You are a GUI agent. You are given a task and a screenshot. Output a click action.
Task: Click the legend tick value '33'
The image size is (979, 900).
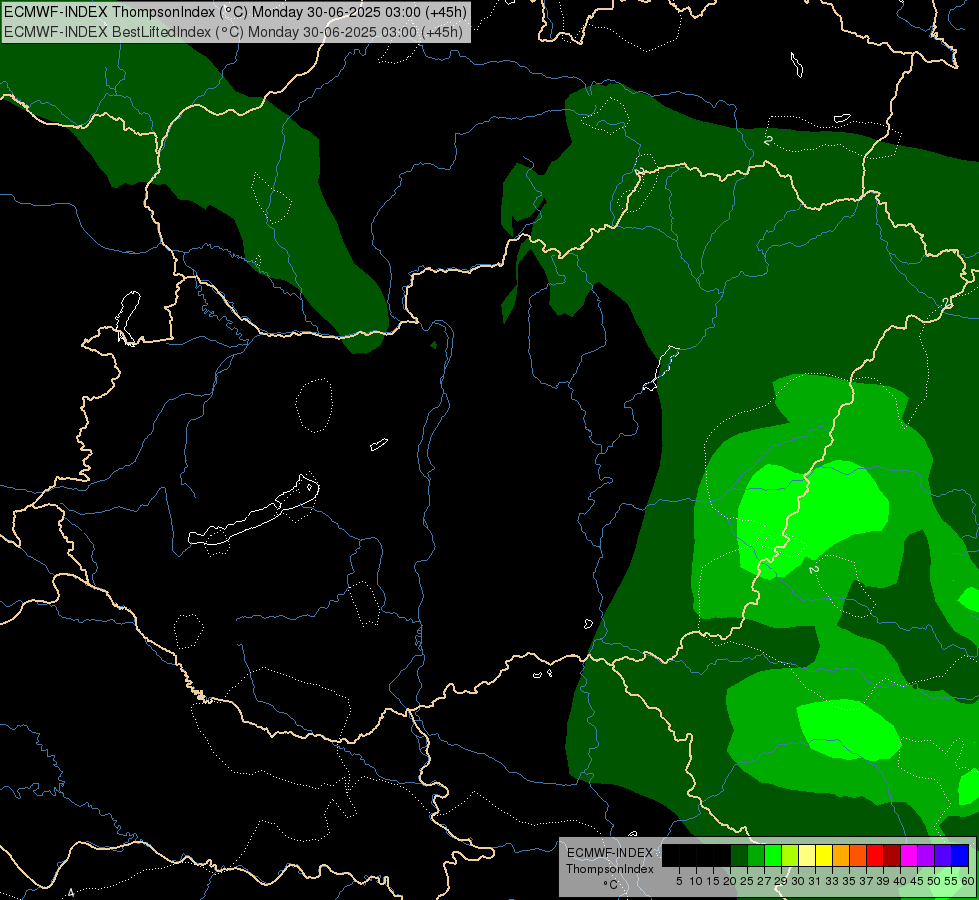pos(832,881)
